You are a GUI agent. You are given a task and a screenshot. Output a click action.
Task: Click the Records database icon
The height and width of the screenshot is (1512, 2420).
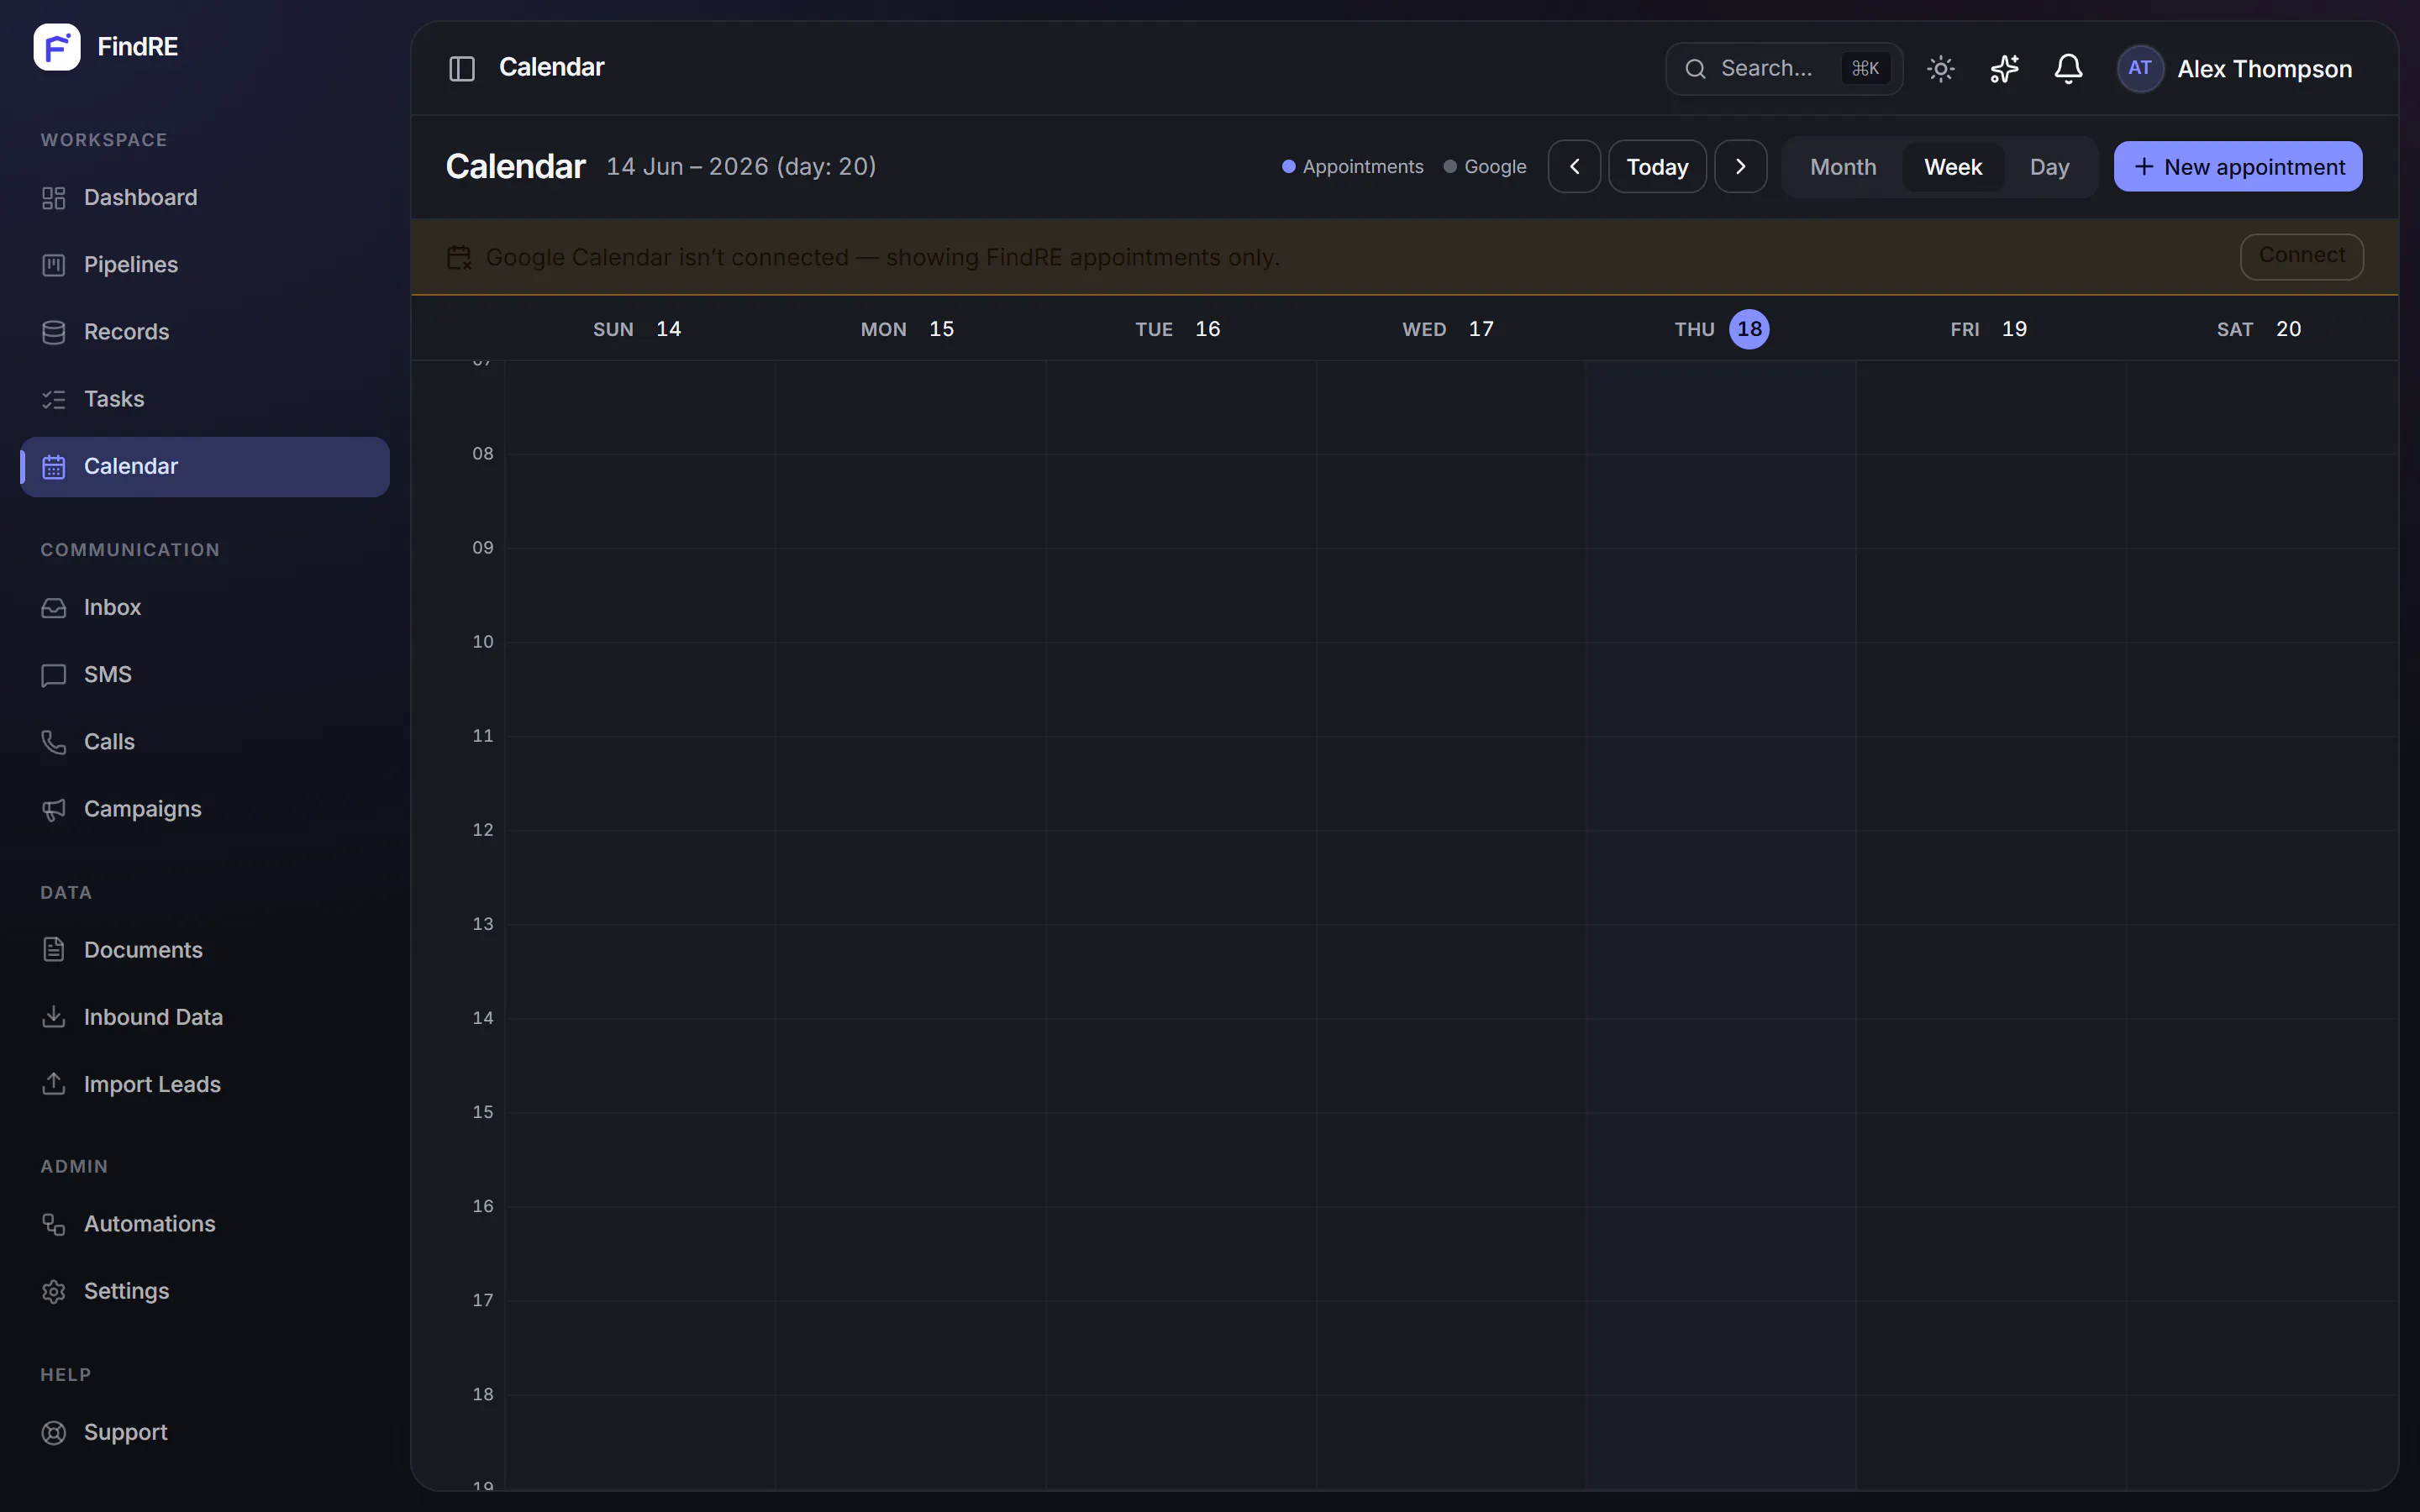(x=54, y=332)
